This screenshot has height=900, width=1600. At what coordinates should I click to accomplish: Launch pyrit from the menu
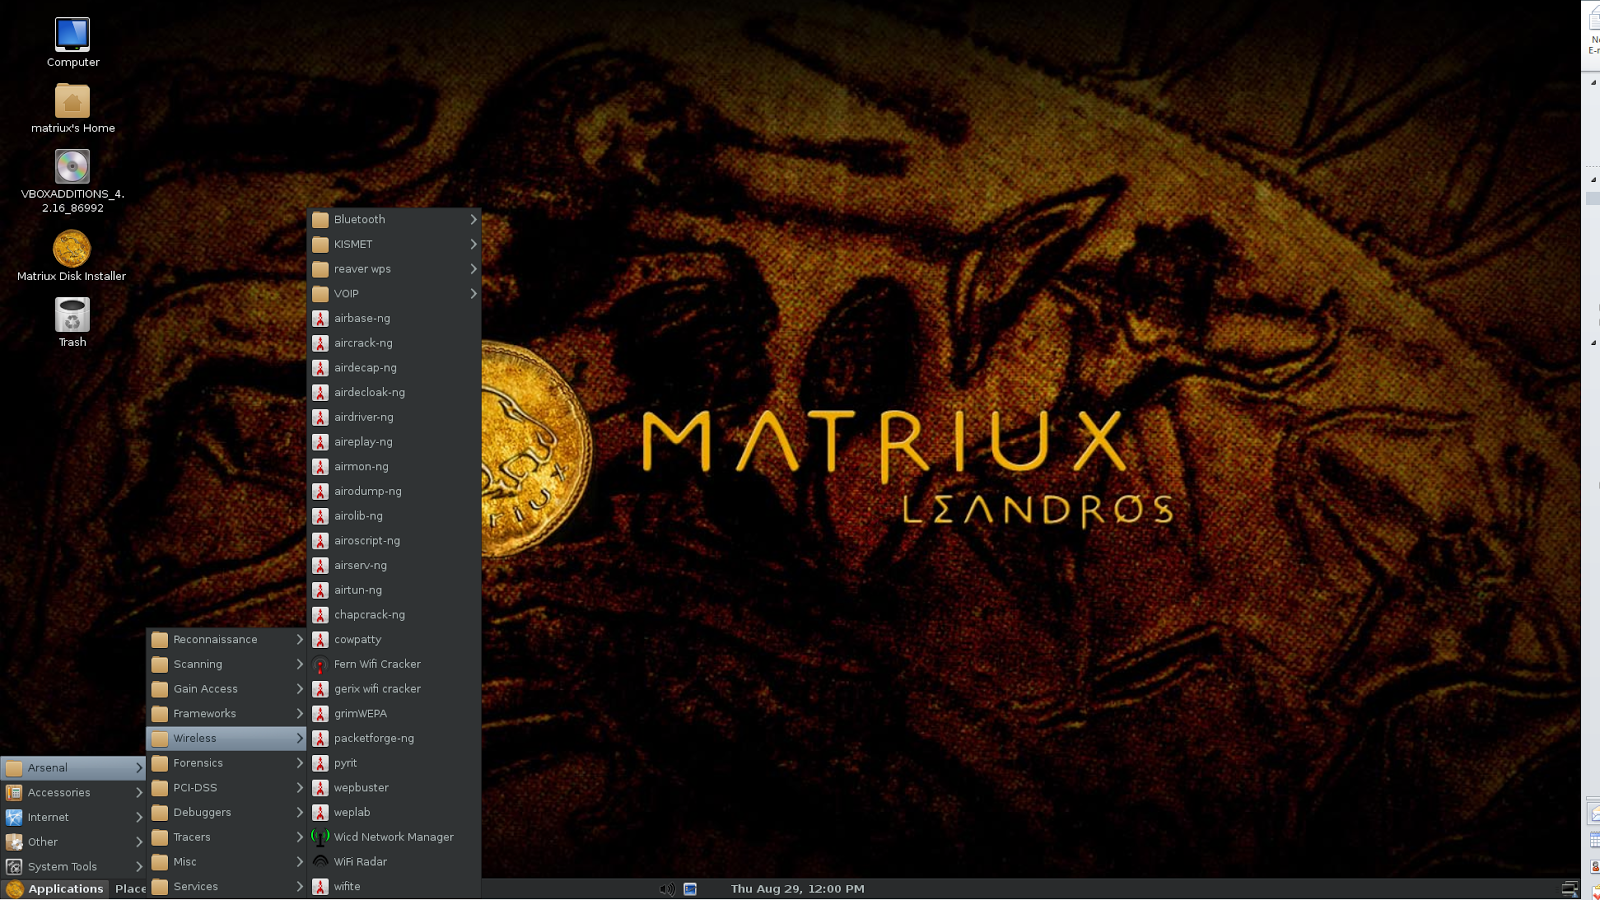344,762
